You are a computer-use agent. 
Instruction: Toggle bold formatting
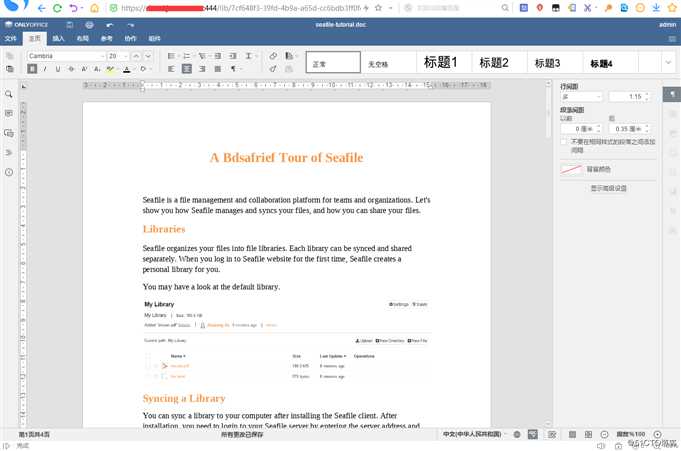point(32,69)
